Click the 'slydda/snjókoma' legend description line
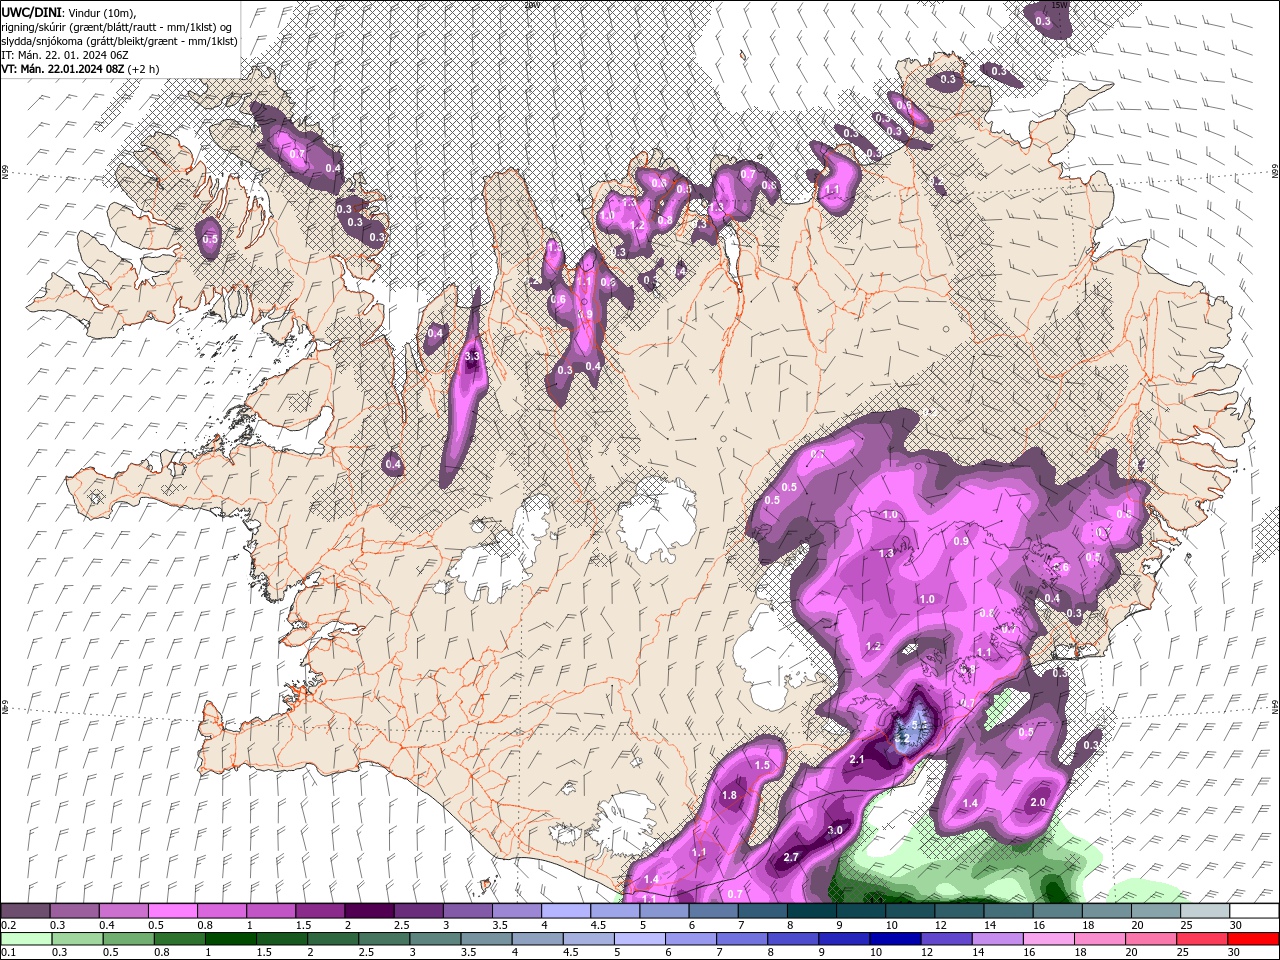This screenshot has height=960, width=1280. coord(119,41)
